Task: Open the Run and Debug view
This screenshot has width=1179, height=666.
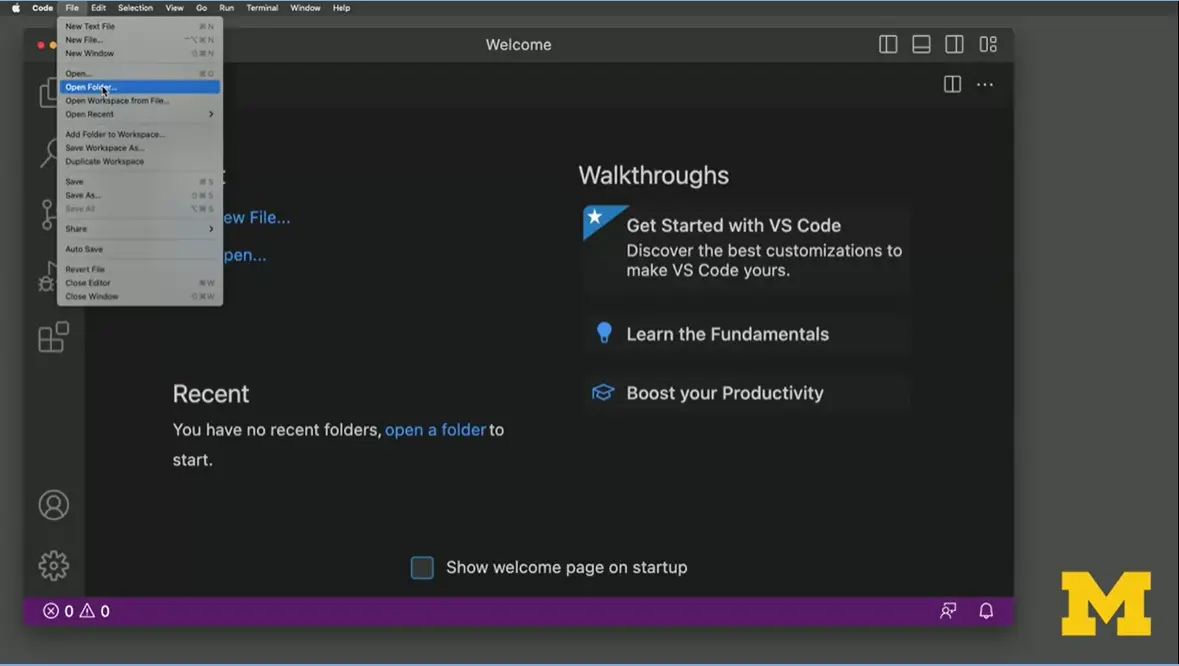Action: pyautogui.click(x=53, y=276)
